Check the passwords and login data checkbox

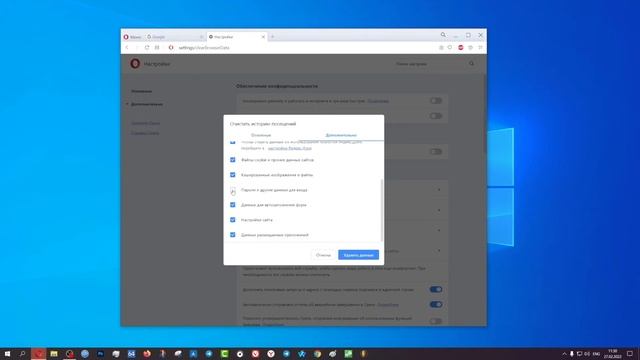tap(233, 190)
